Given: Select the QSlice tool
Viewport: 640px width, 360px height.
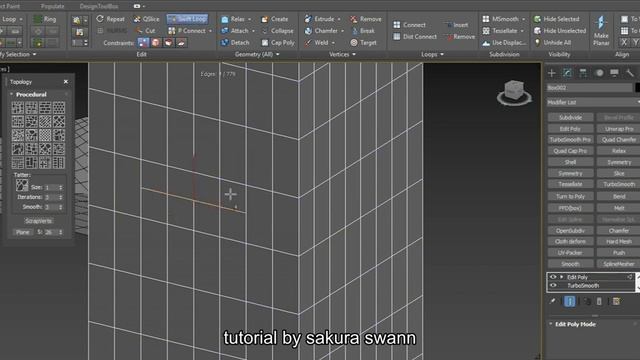Looking at the screenshot, I should [146, 19].
